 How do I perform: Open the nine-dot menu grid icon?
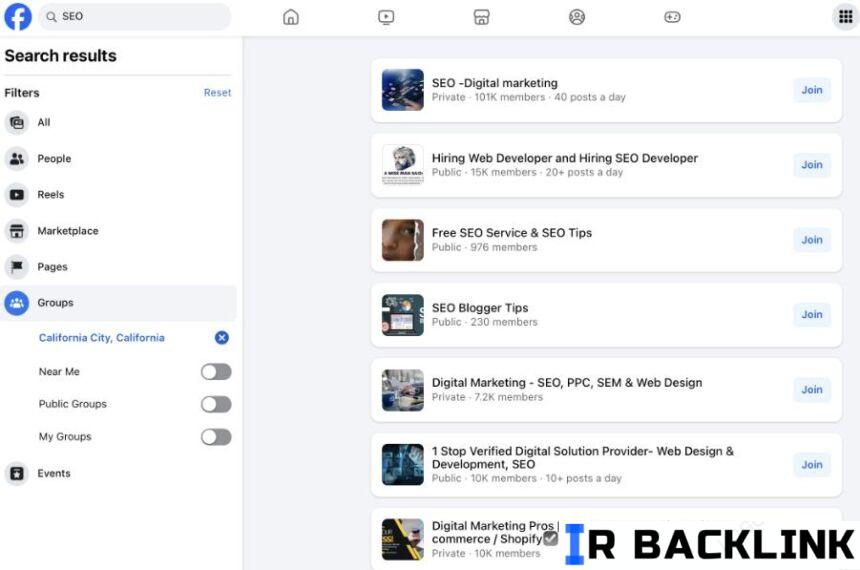pyautogui.click(x=845, y=17)
